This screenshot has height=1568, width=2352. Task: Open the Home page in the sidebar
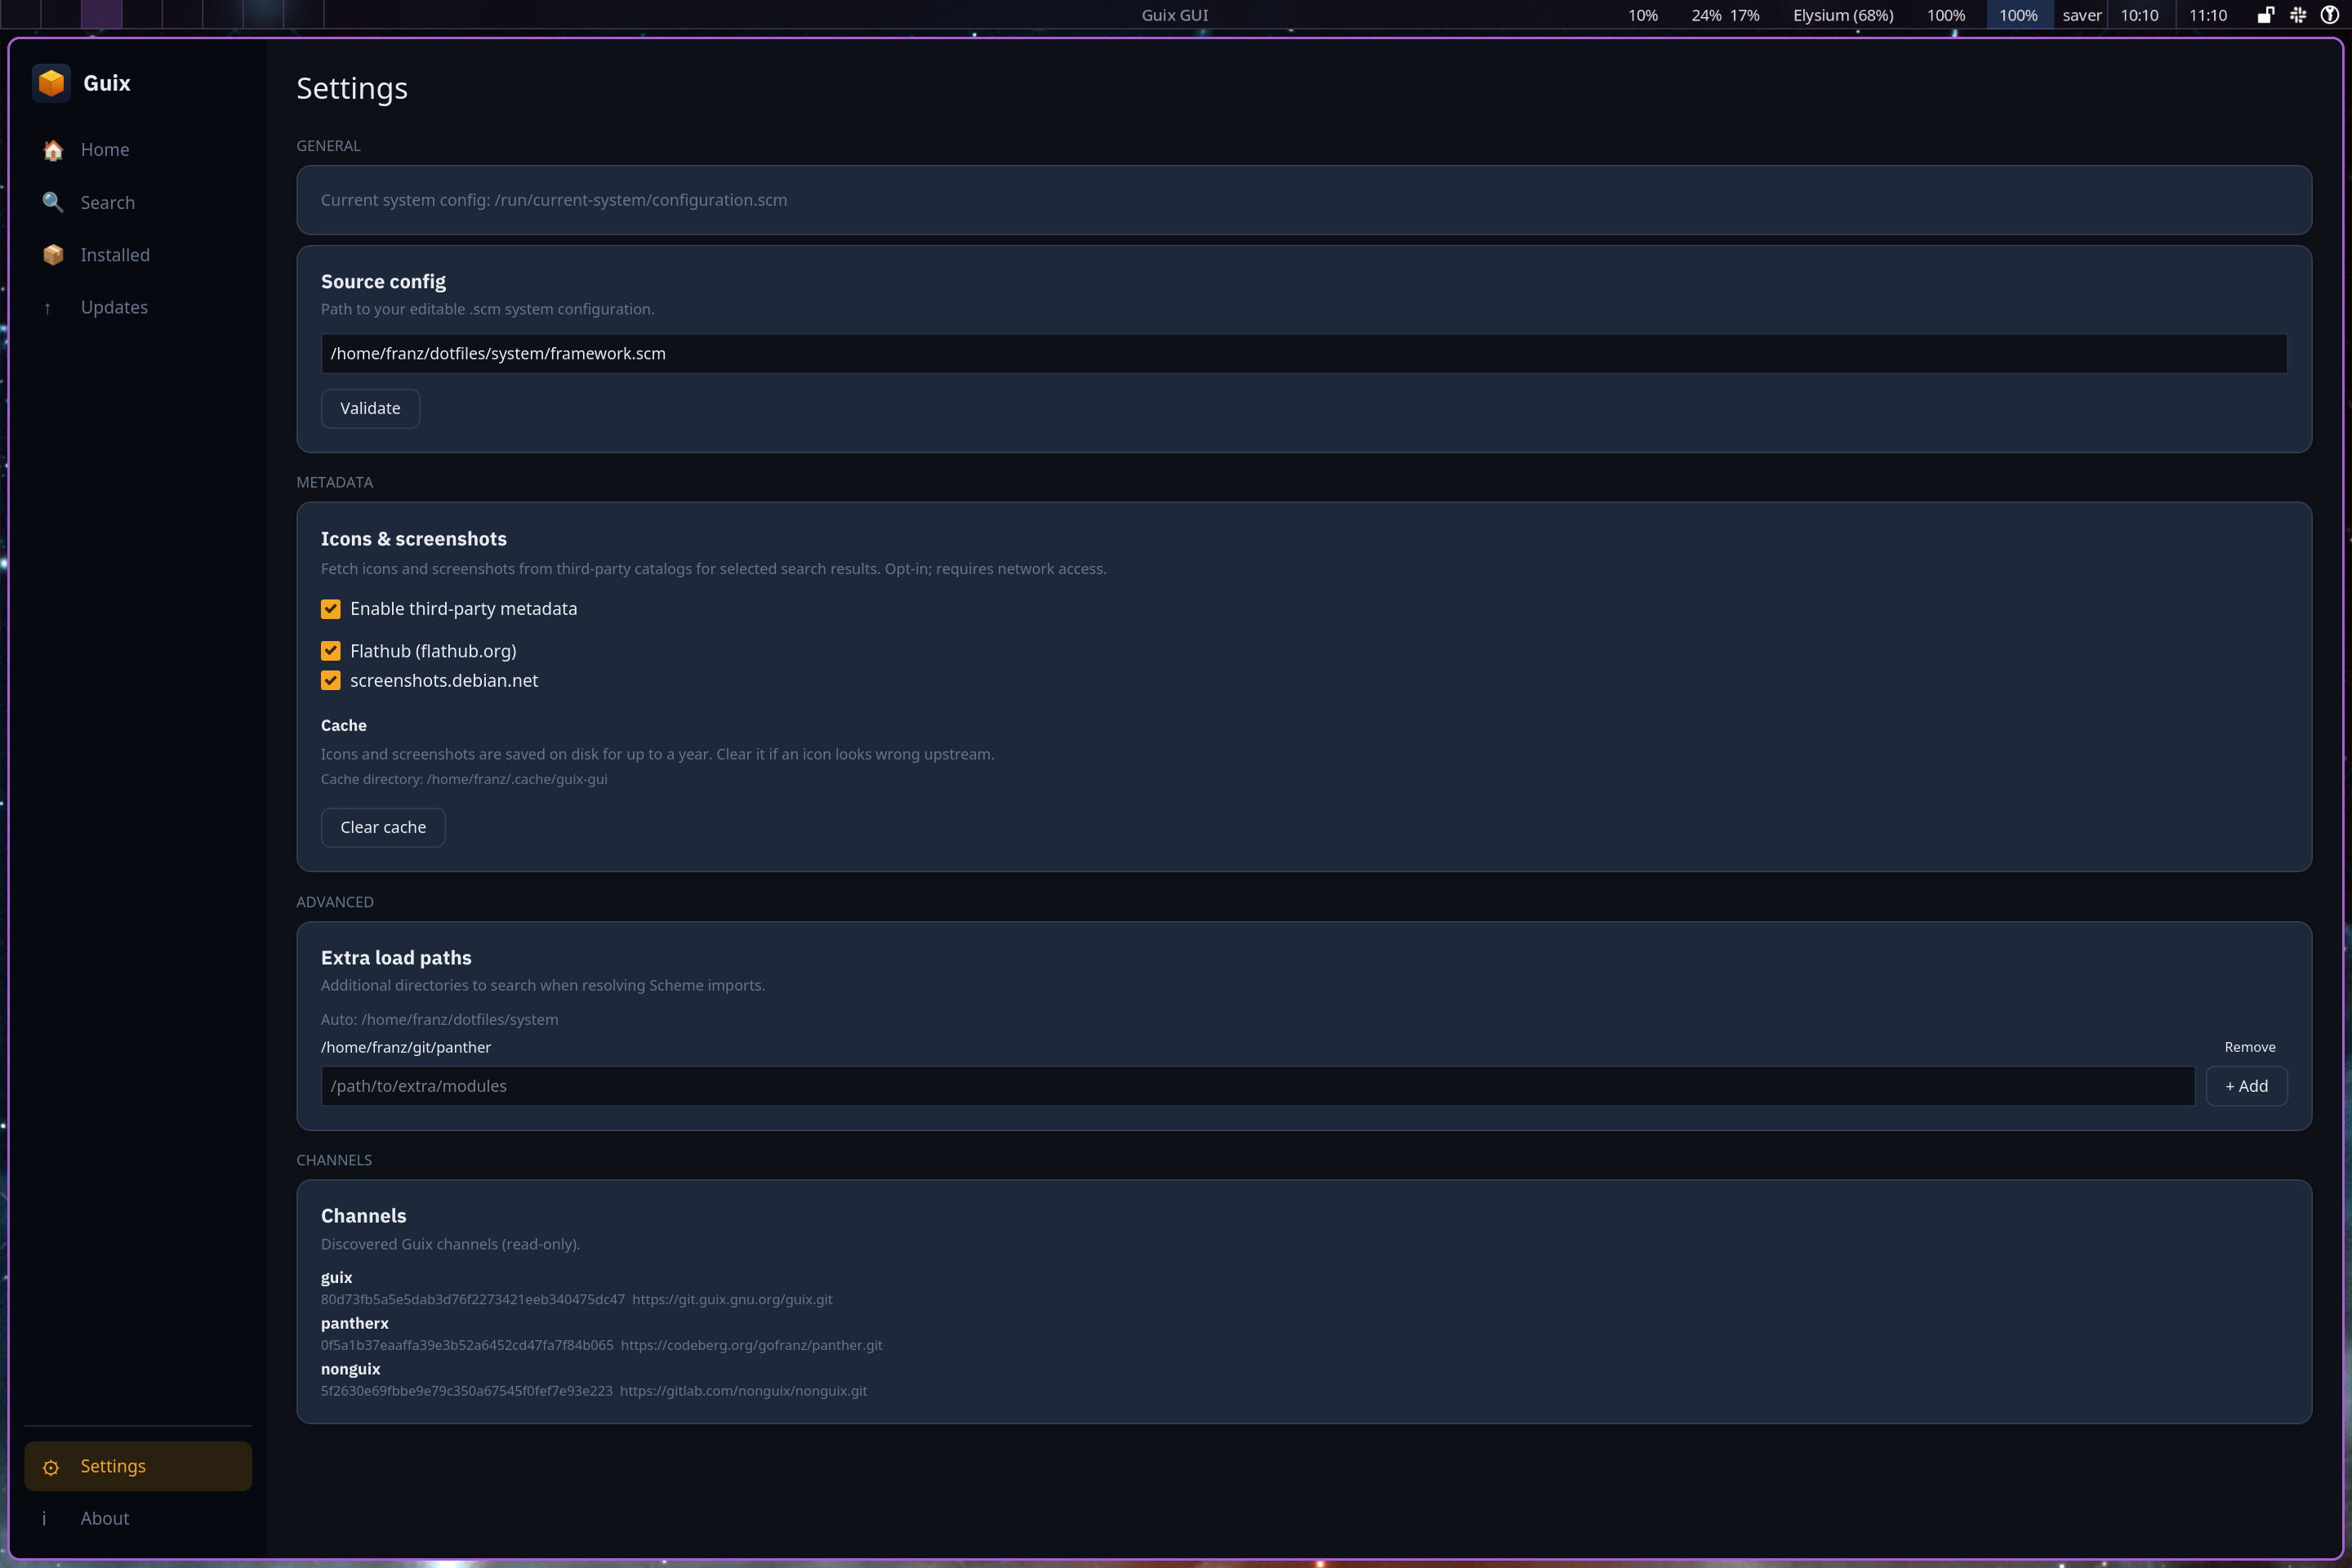click(138, 150)
